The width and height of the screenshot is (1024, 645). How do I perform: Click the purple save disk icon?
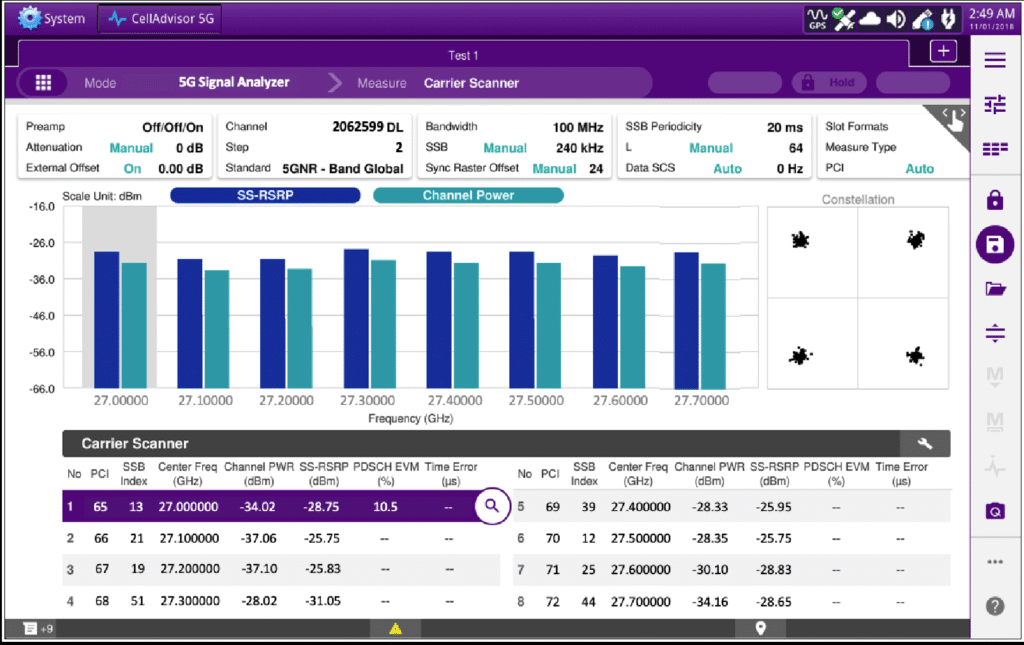pos(994,245)
